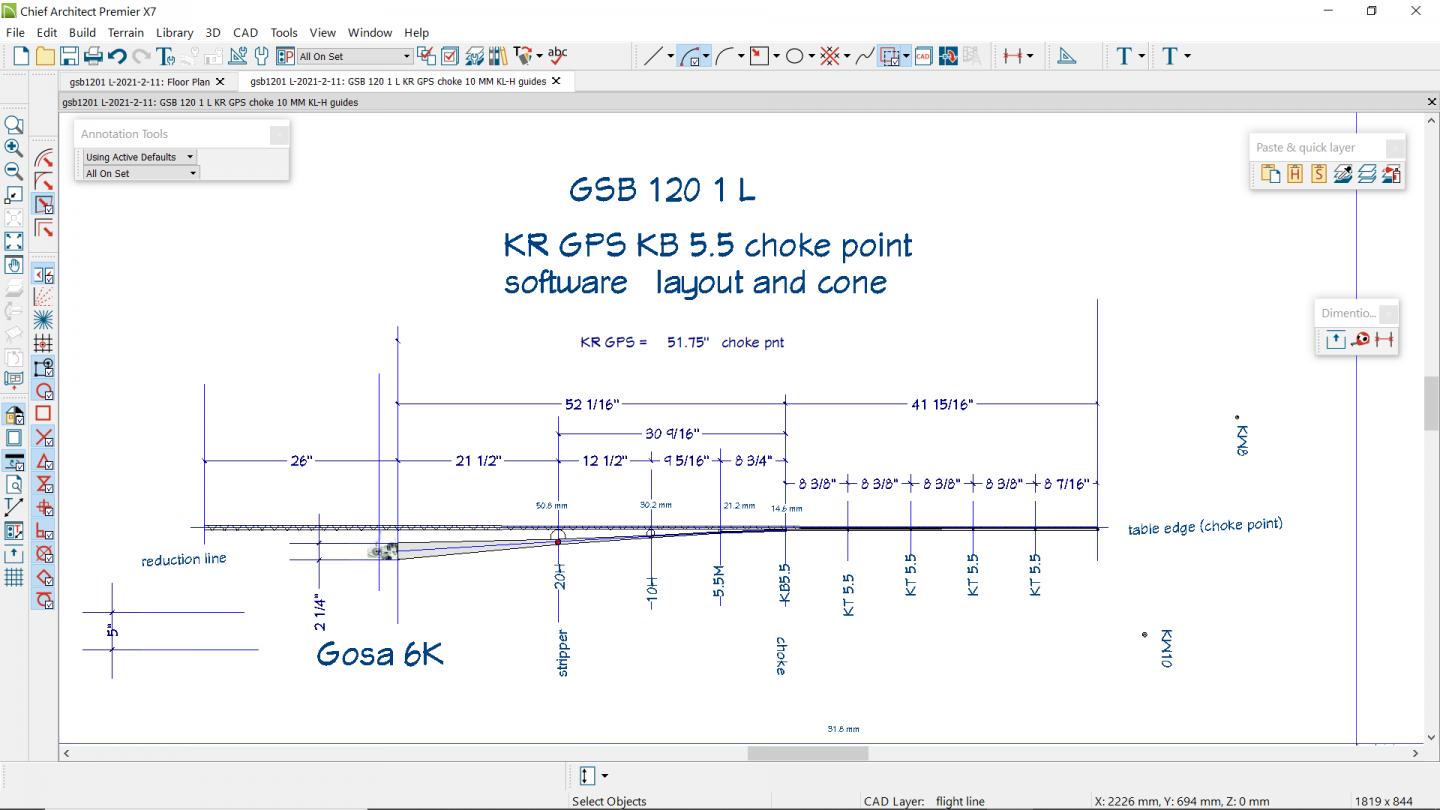
Task: Toggle the Angle Snaps radial icon
Action: click(44, 320)
